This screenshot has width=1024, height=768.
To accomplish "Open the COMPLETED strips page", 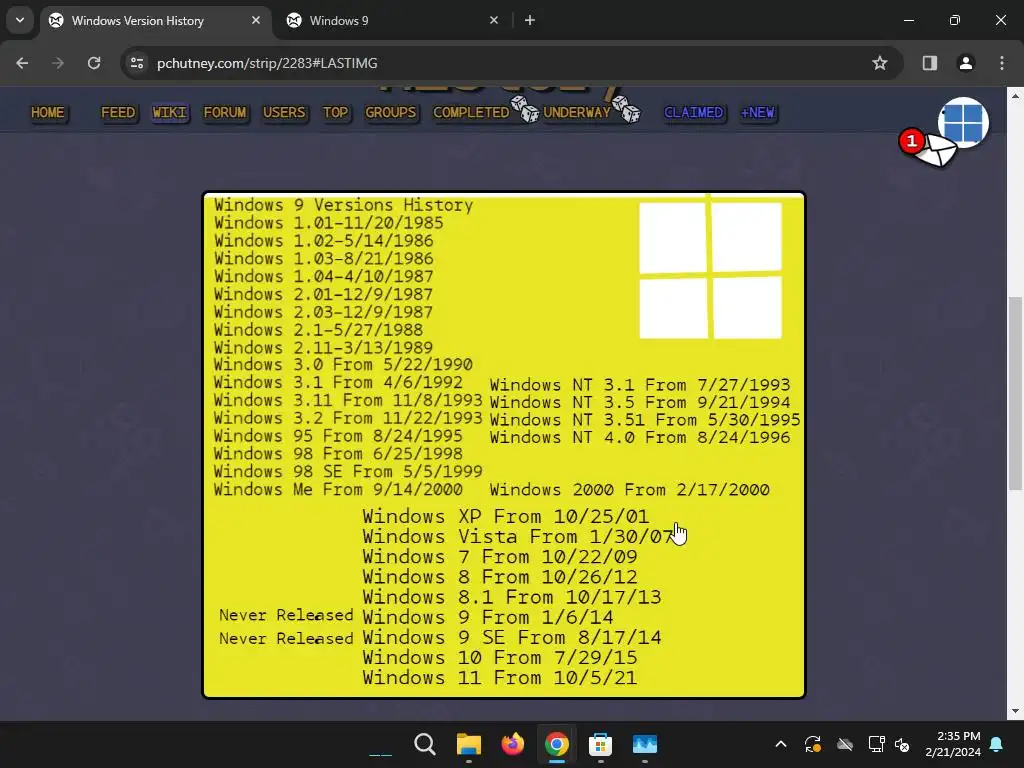I will (471, 113).
